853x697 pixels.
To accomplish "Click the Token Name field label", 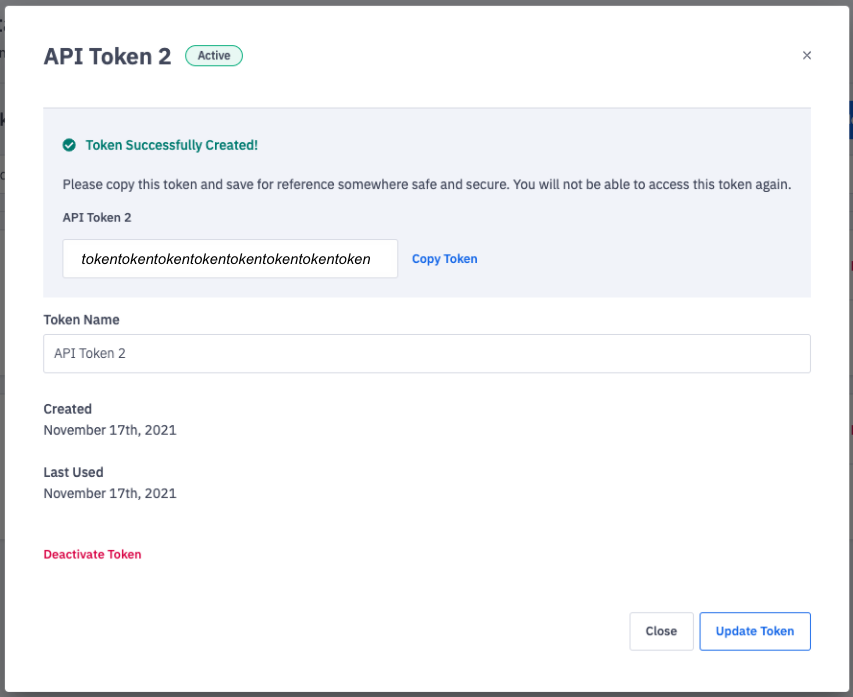I will coord(81,320).
